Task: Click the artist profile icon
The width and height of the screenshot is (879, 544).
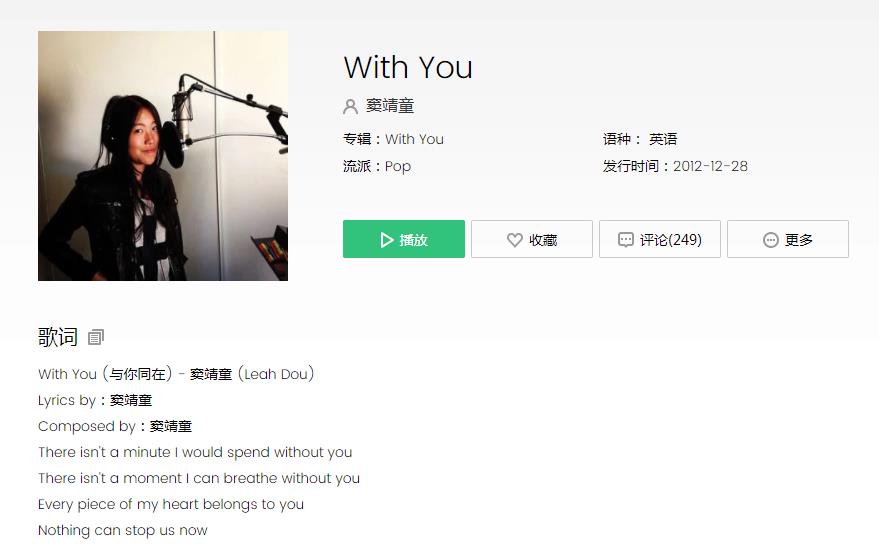Action: pos(350,107)
